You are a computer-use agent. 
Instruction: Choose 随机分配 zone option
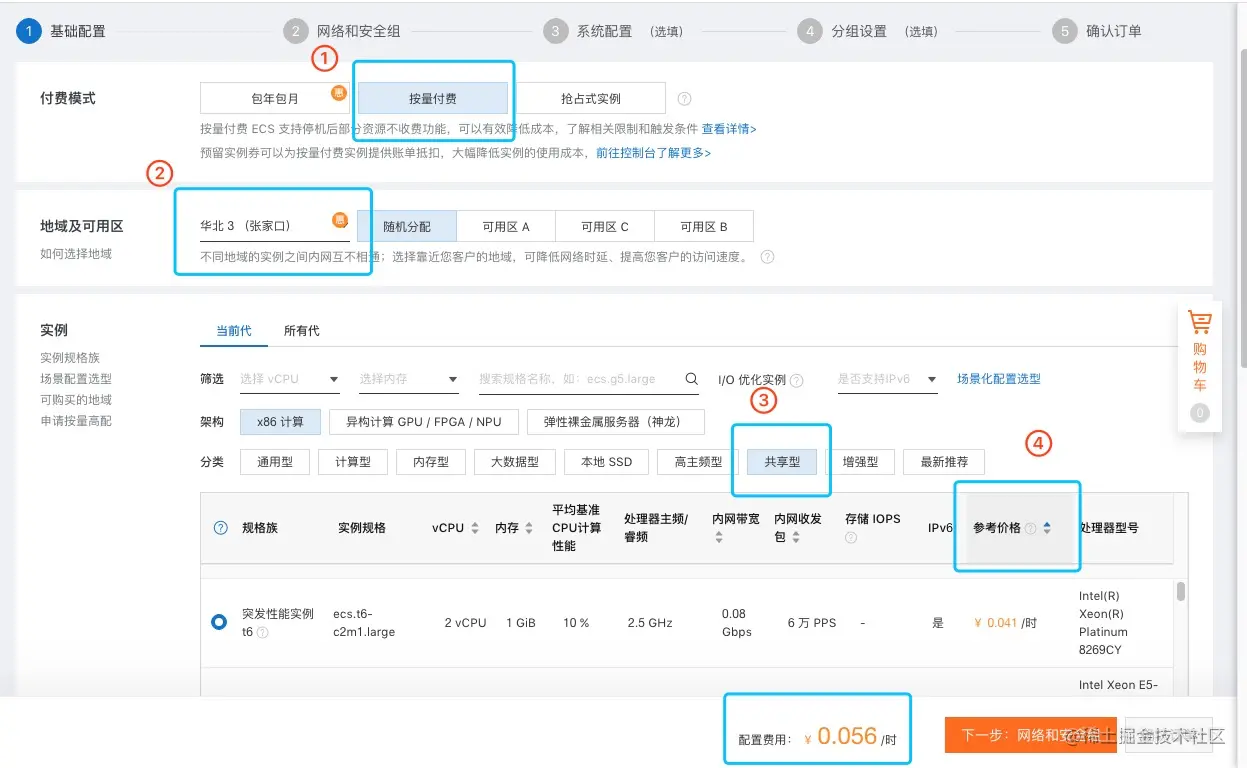coord(407,226)
